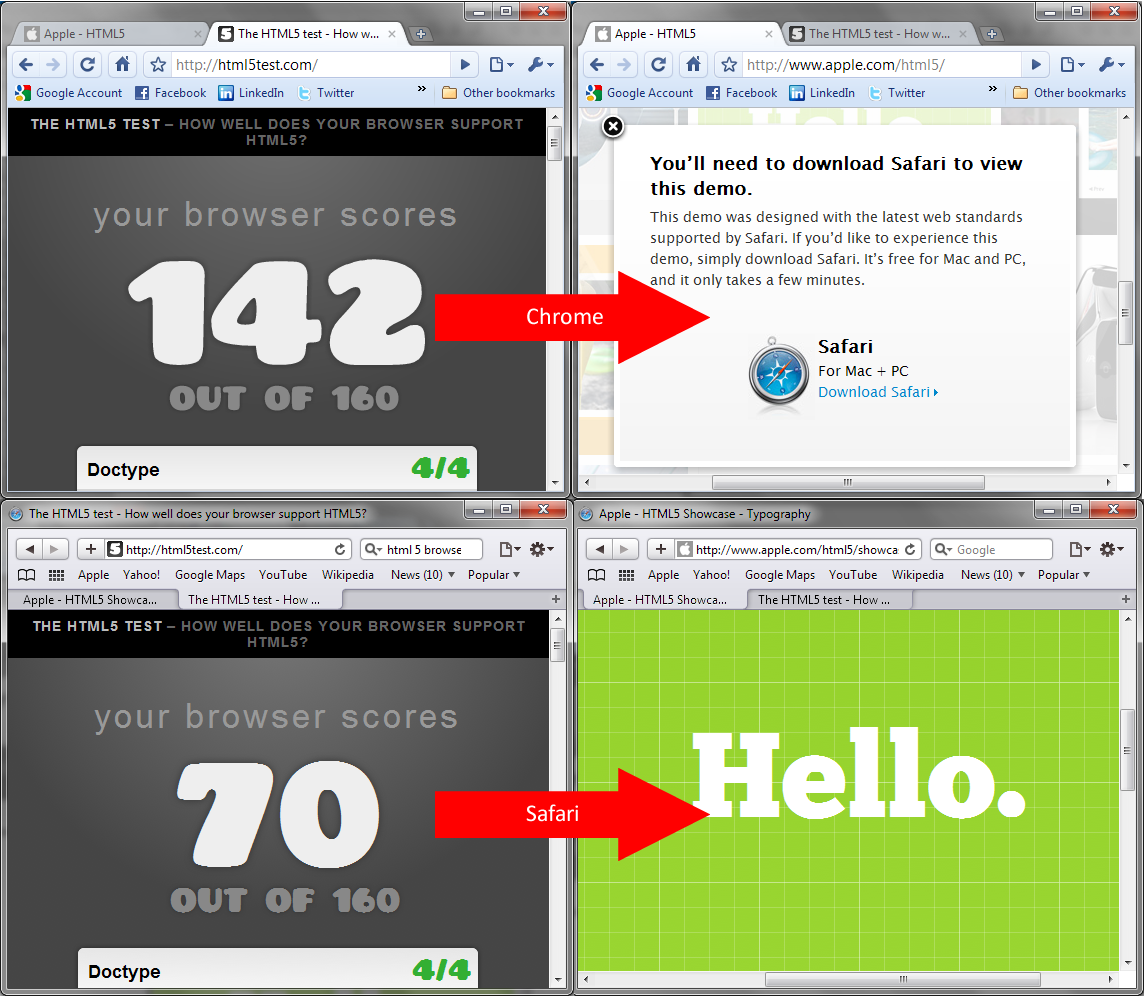
Task: Click Go arrow beside apple.com/html5 address
Action: click(1036, 65)
